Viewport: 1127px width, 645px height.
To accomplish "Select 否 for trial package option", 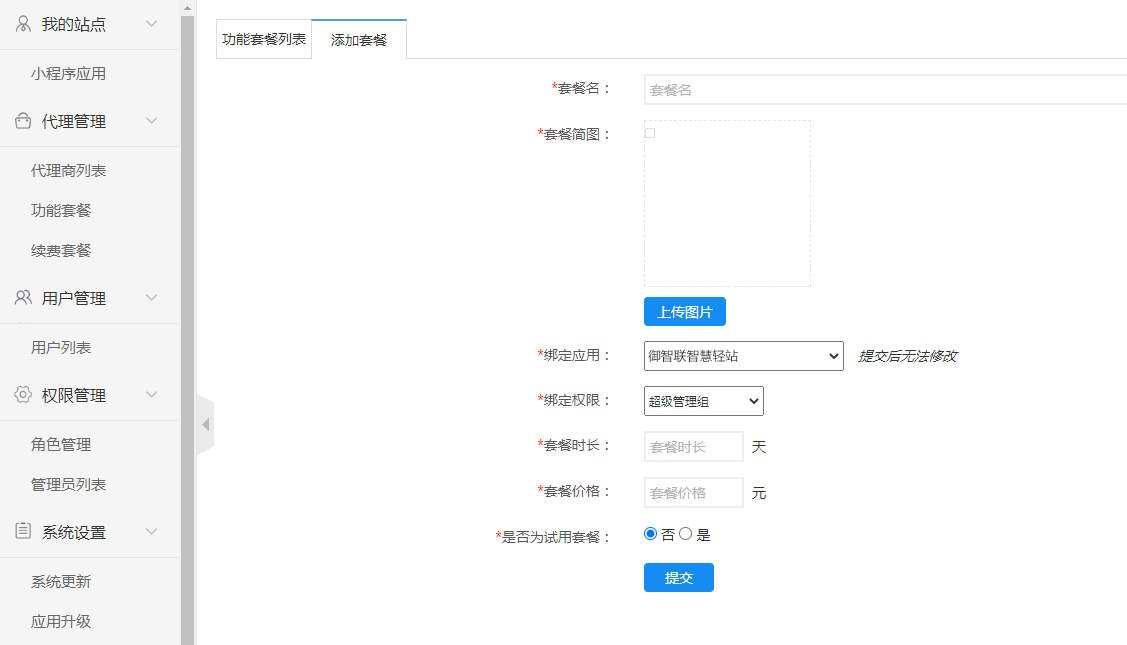I will [x=651, y=534].
